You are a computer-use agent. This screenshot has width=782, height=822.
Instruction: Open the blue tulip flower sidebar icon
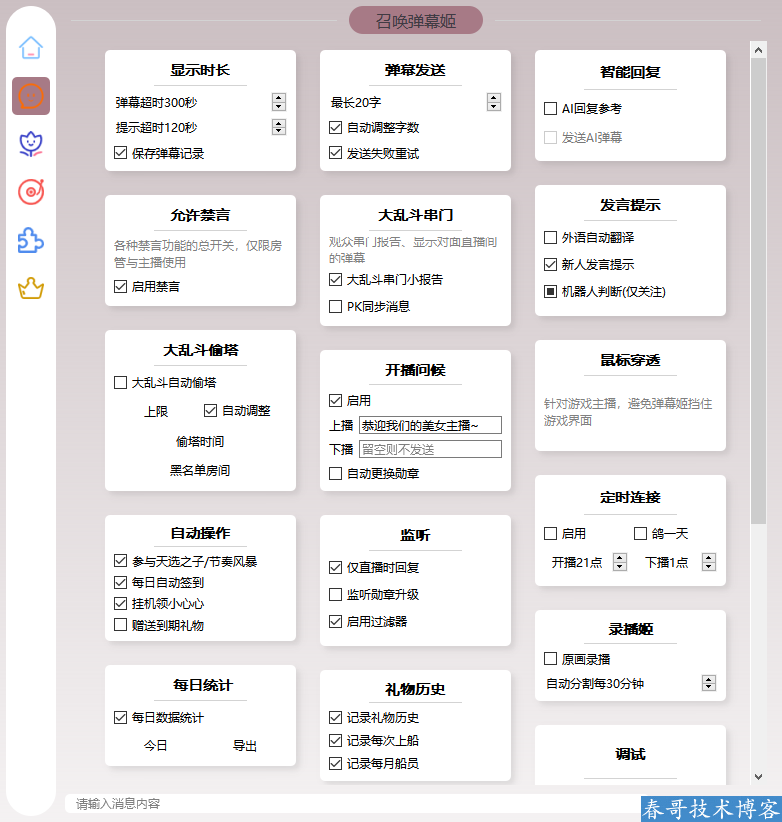coord(31,144)
